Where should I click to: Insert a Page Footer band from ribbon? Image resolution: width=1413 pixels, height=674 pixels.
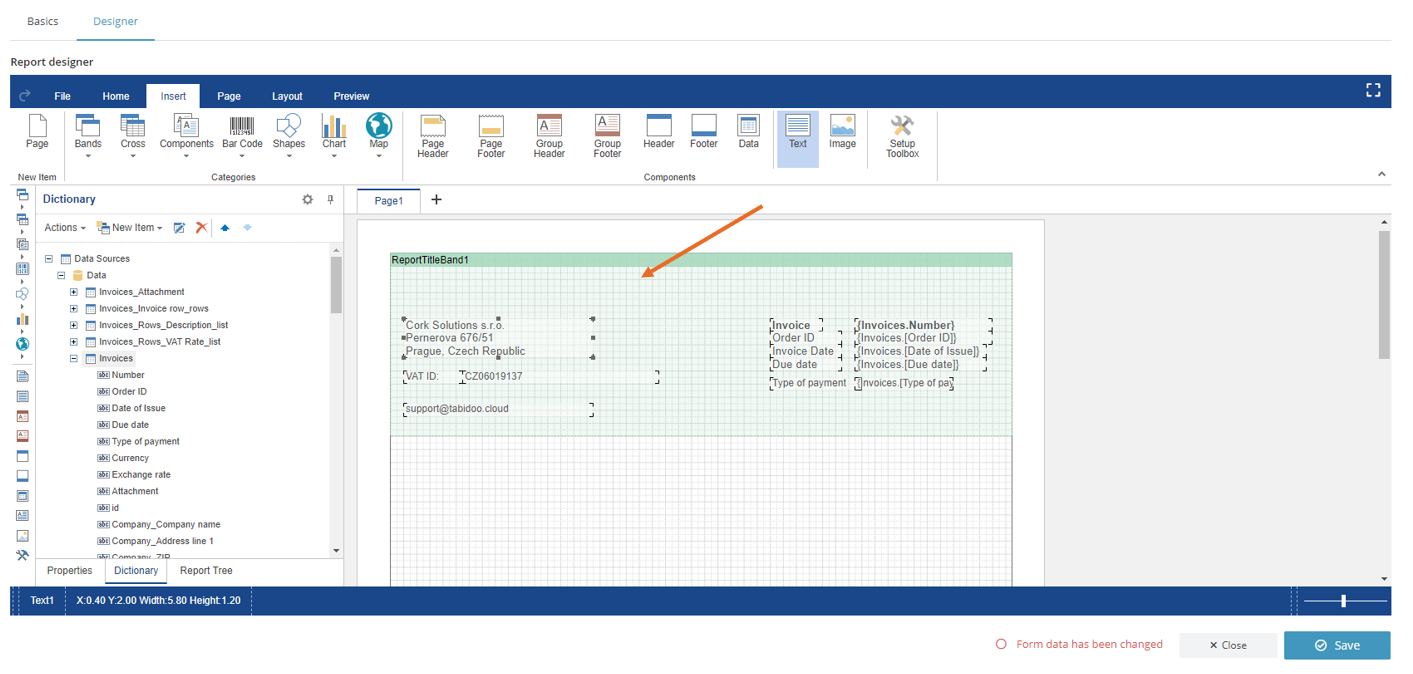coord(491,137)
